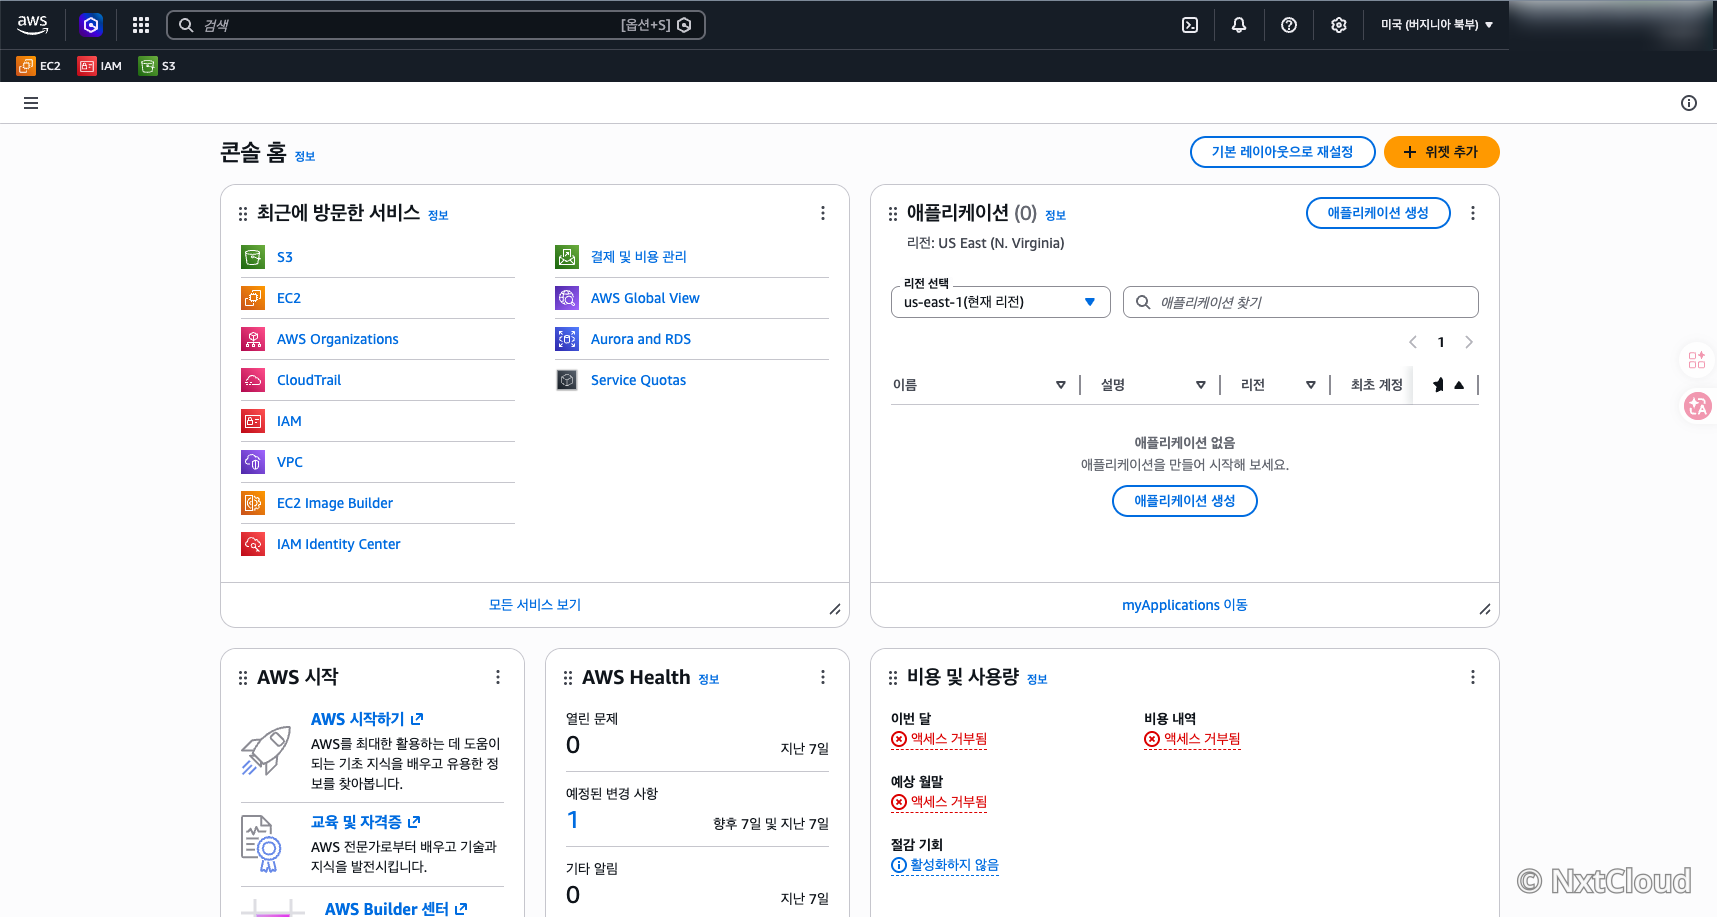Viewport: 1717px width, 917px height.
Task: Open the help question mark menu
Action: [1289, 25]
